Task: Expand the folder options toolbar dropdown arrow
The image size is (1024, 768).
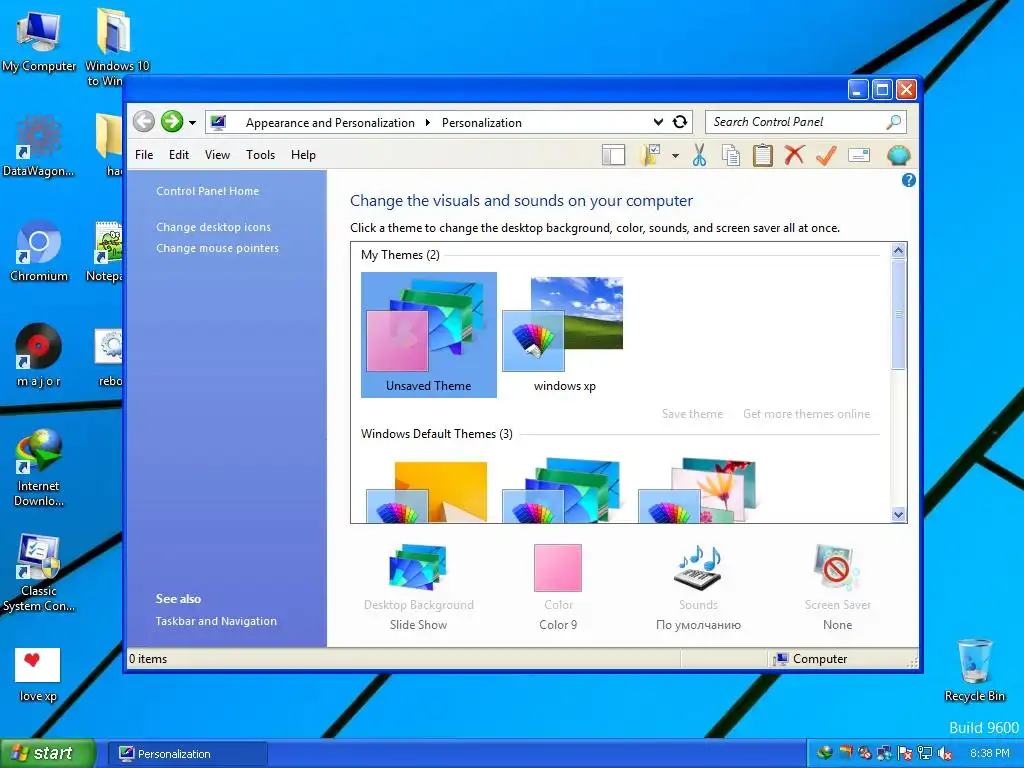Action: pos(675,156)
